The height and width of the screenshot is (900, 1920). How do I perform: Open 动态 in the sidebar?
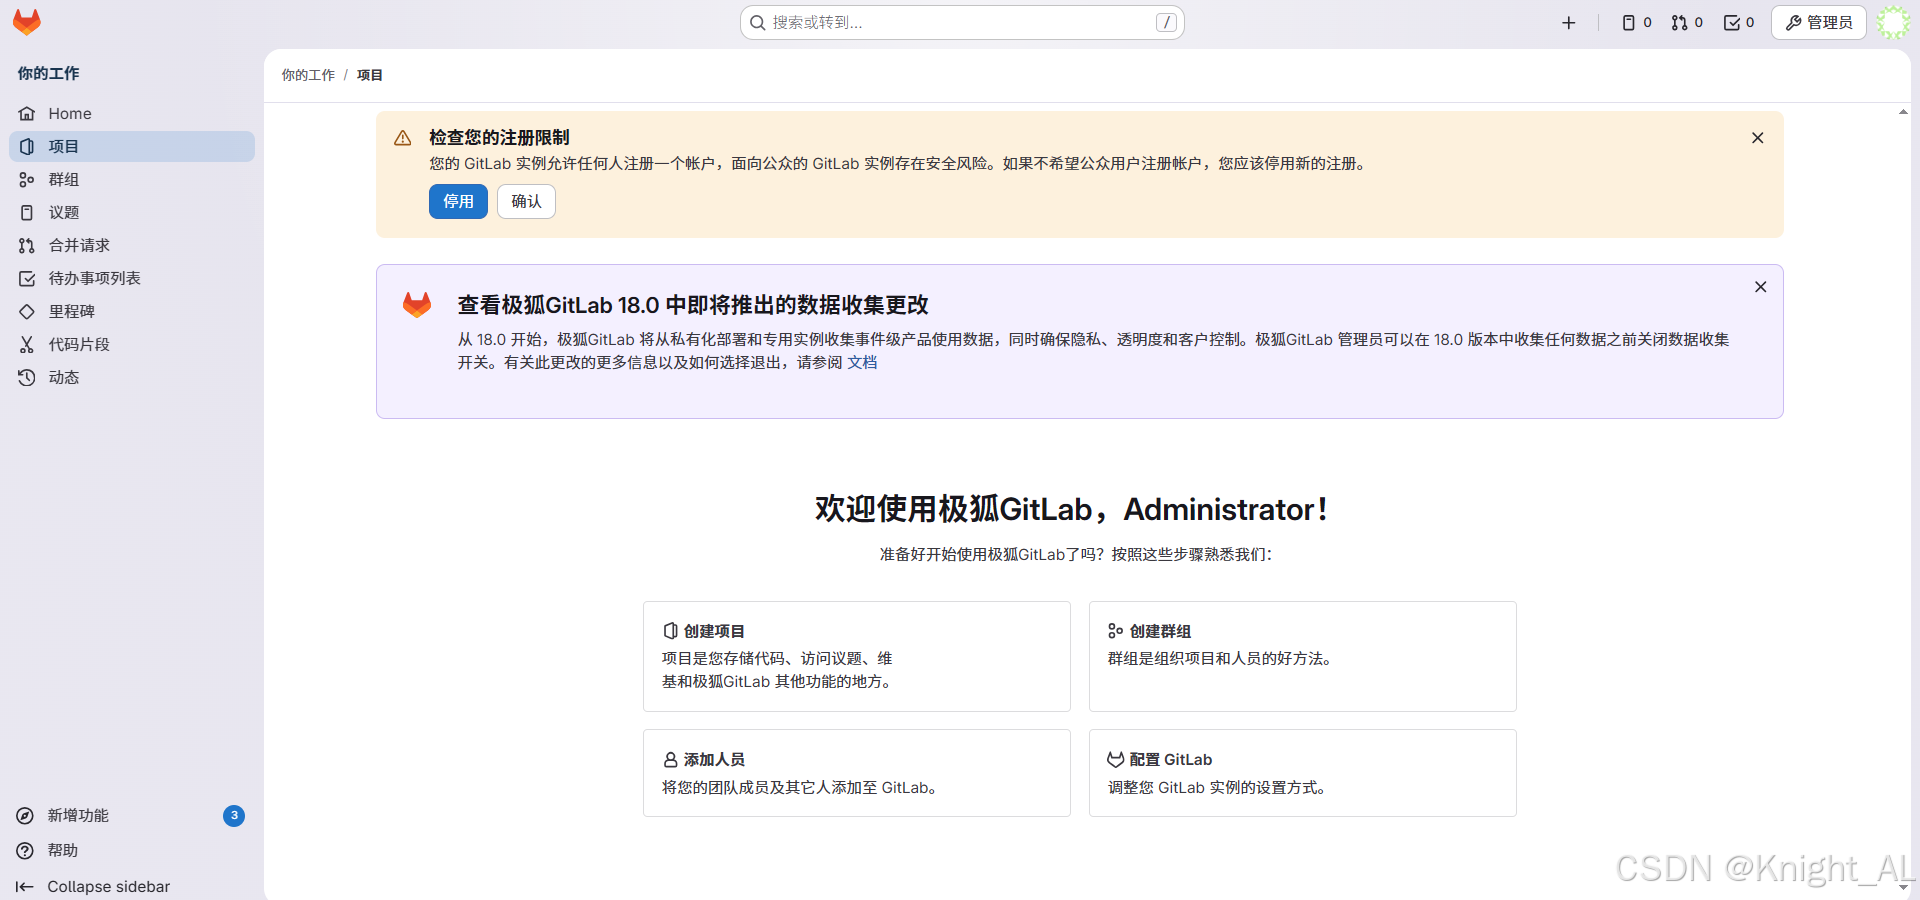(132, 377)
